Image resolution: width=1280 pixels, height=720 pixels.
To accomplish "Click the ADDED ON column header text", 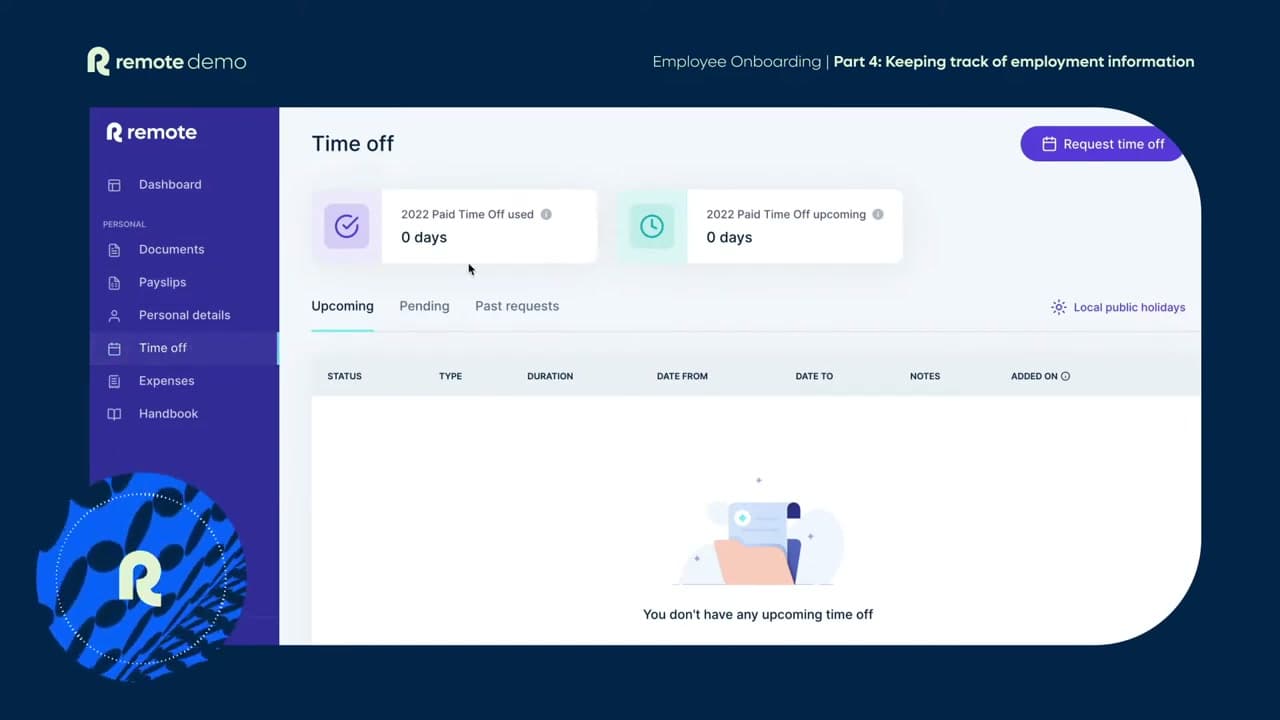I will [x=1034, y=377].
